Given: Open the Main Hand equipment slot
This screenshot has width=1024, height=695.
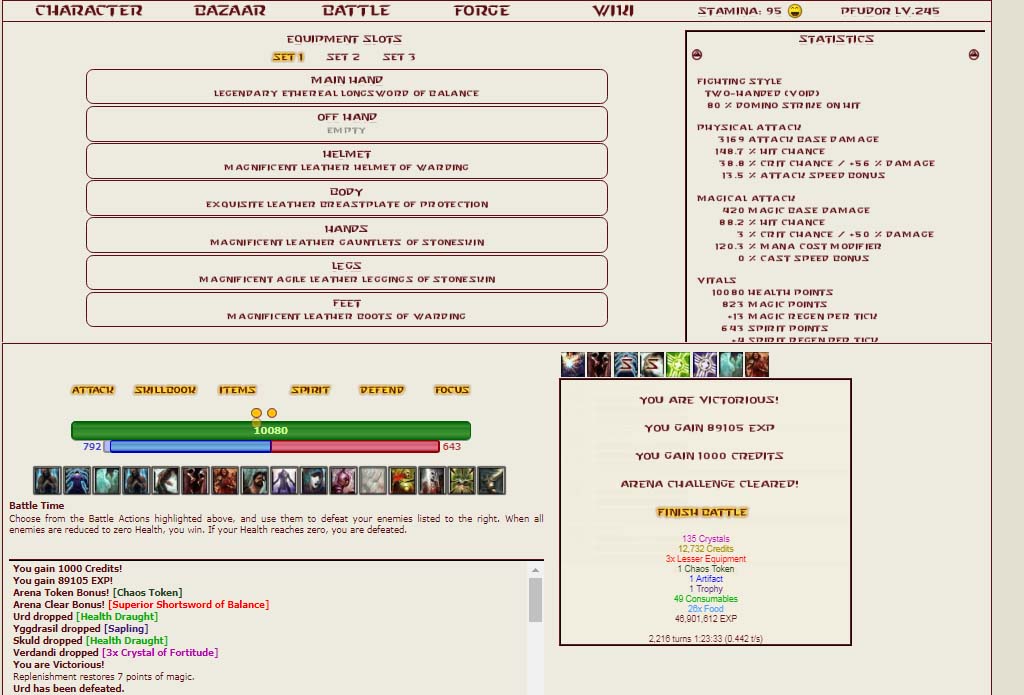Looking at the screenshot, I should pyautogui.click(x=346, y=86).
